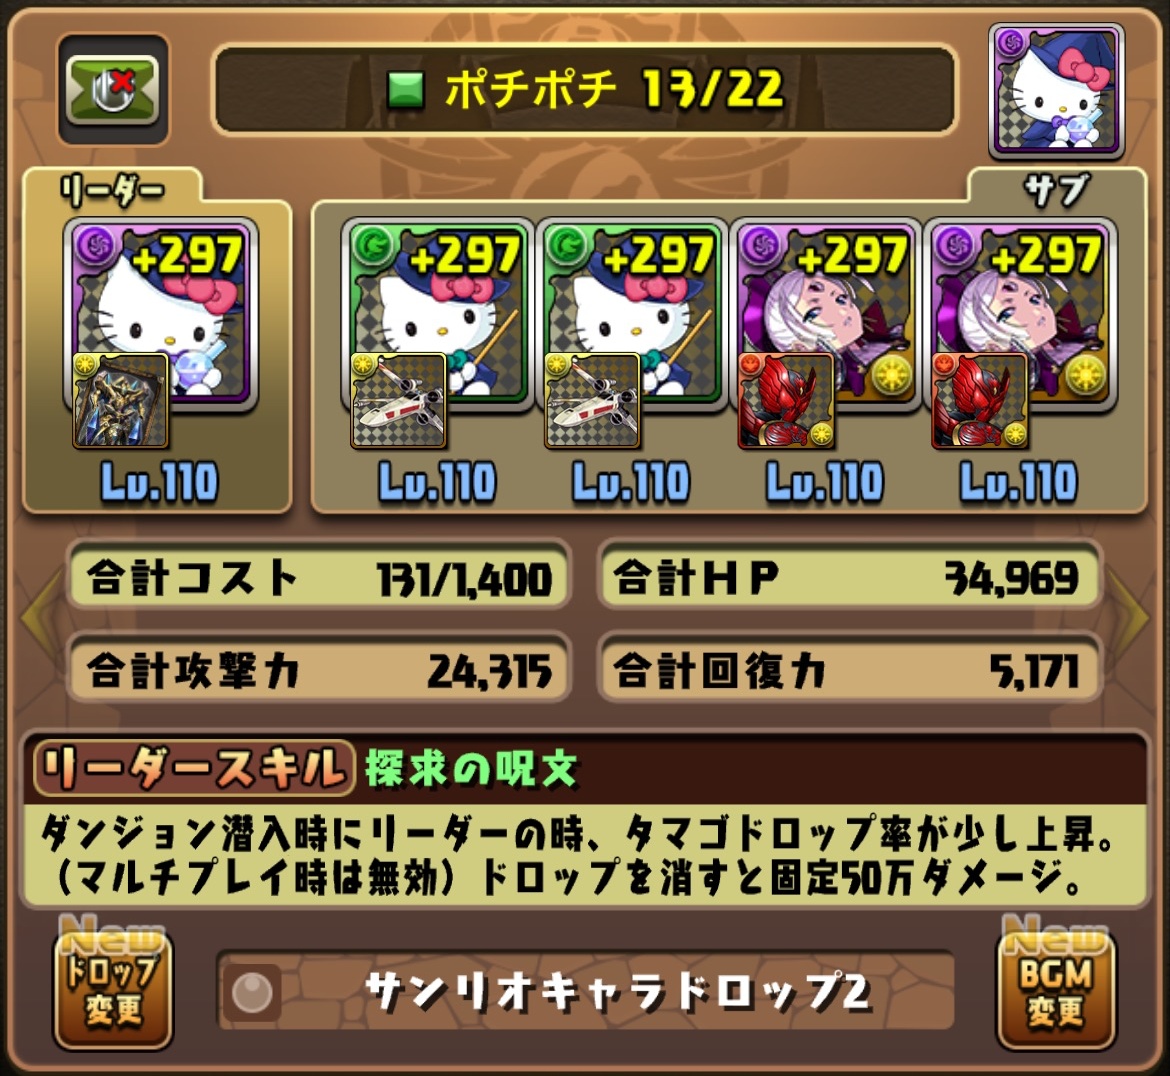Screen dimensions: 1170x1076
Task: Tap the red armor assist on last sub
Action: [980, 400]
